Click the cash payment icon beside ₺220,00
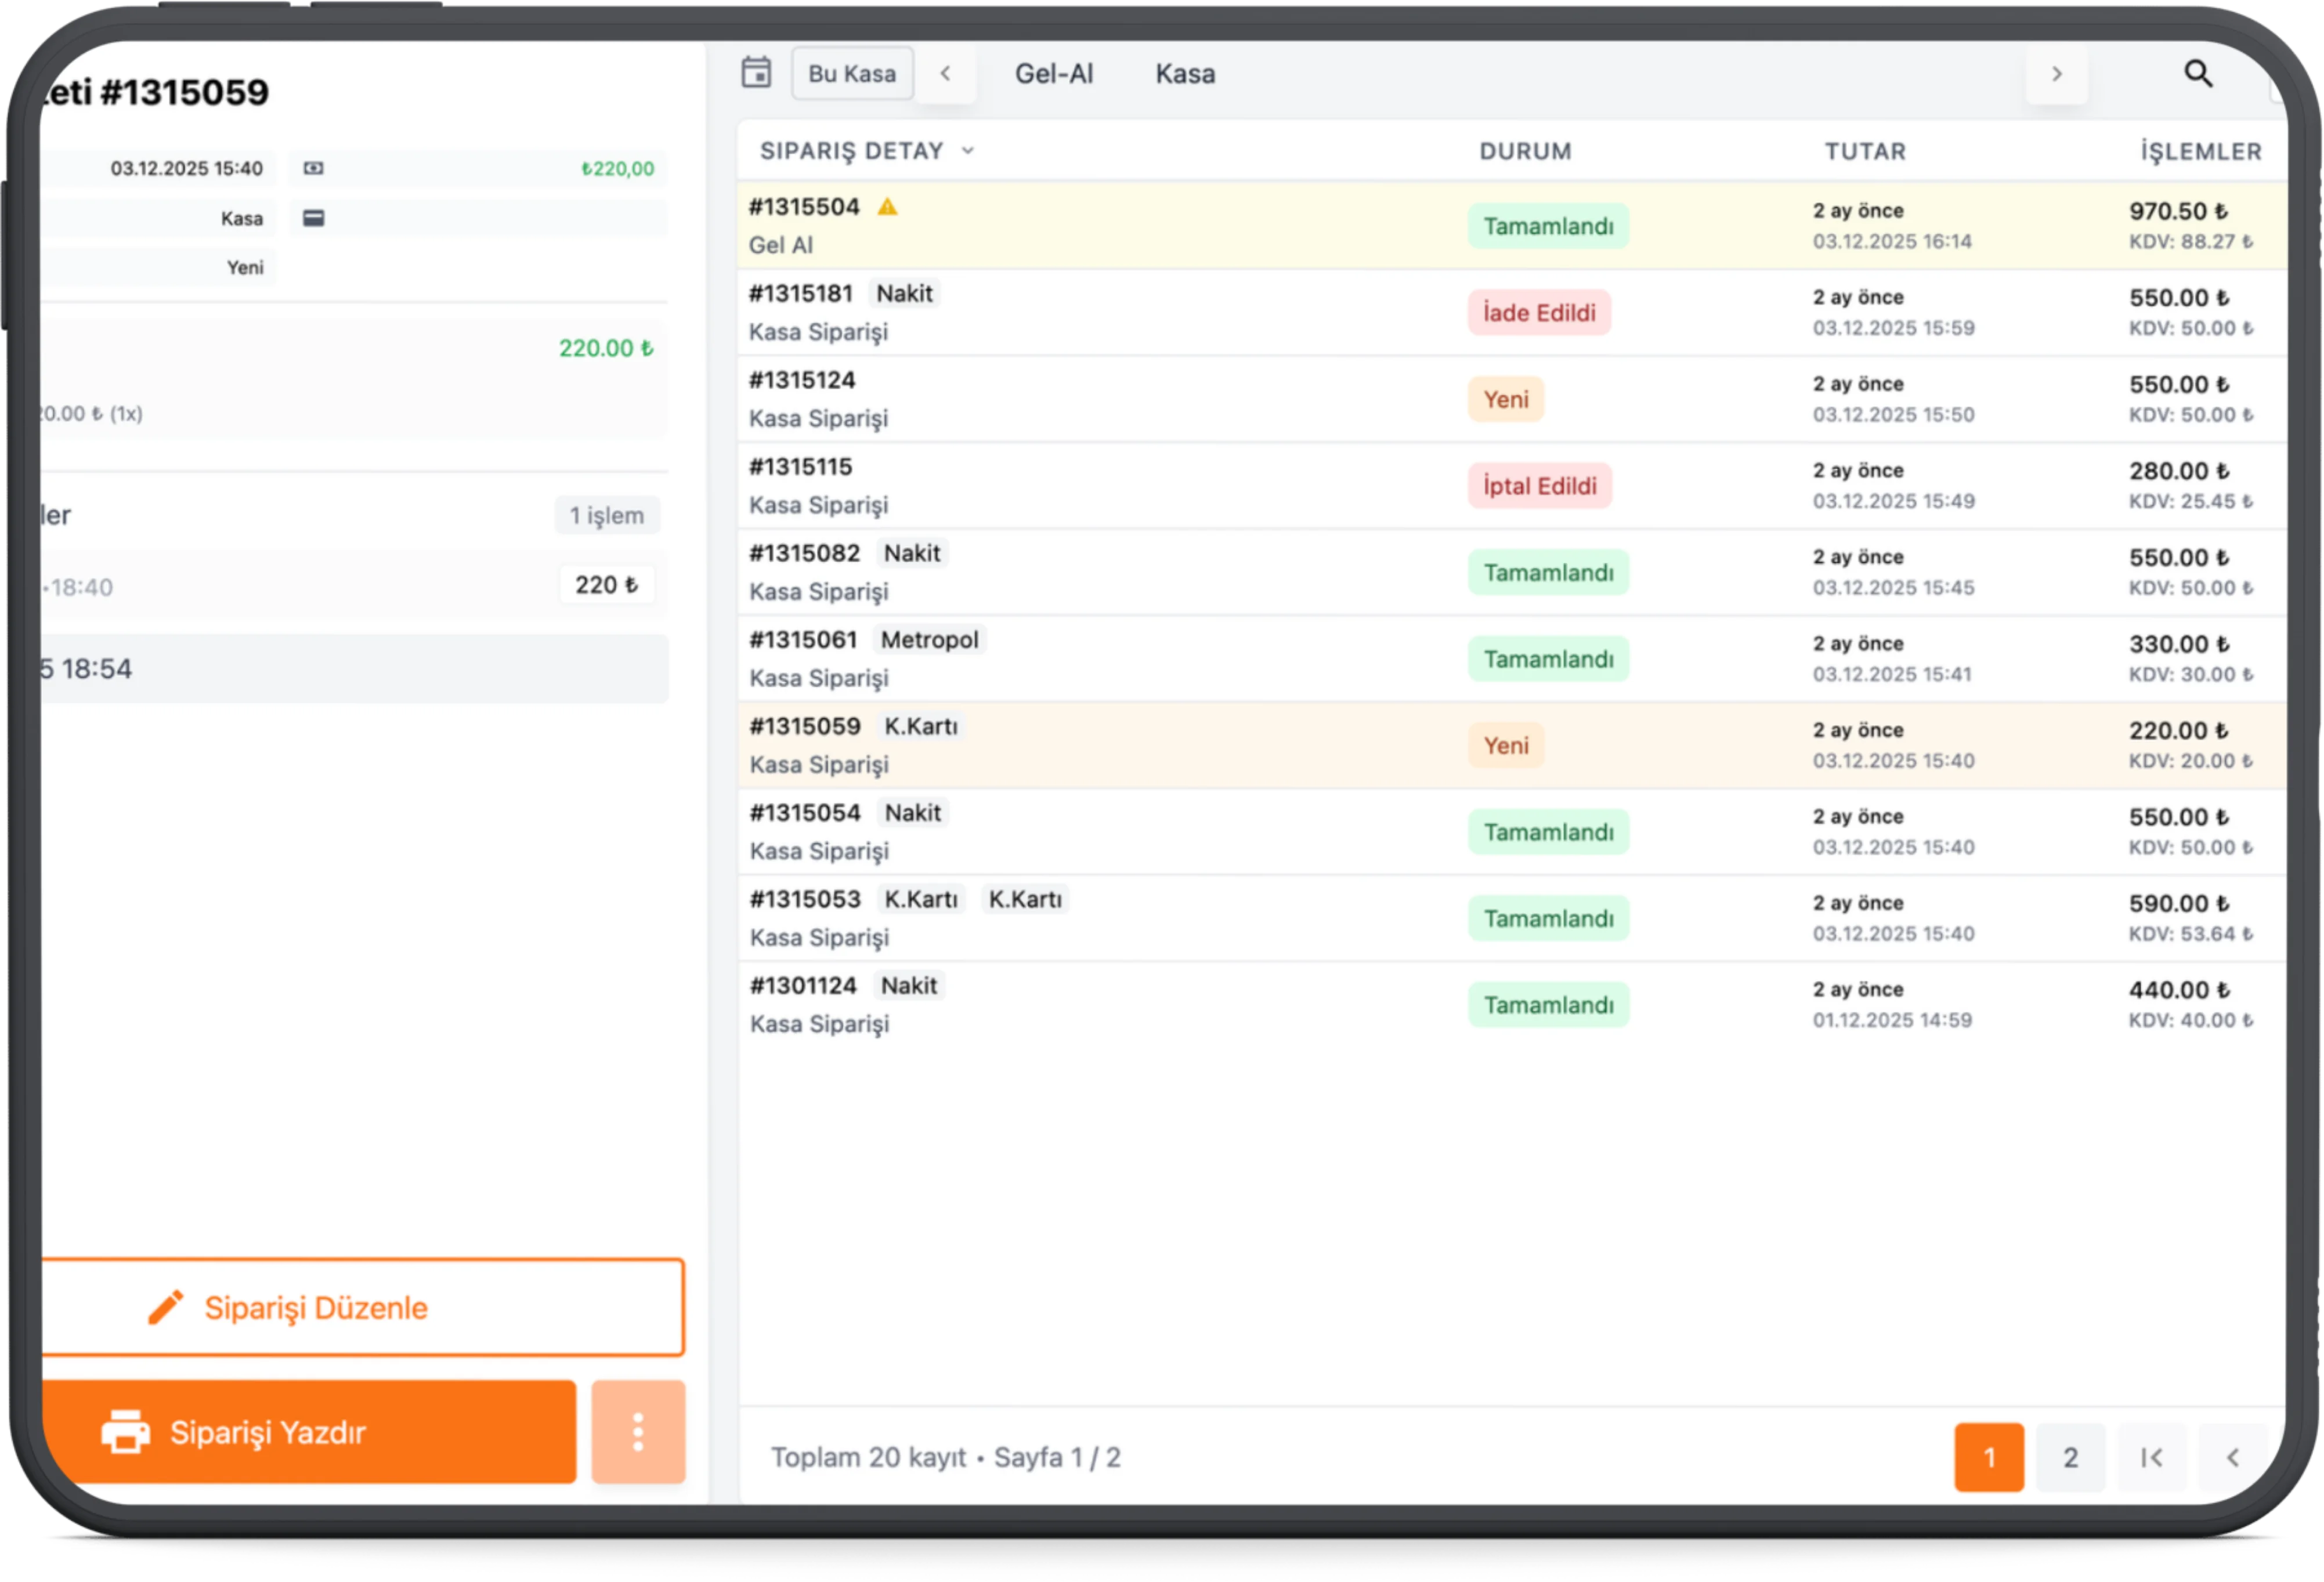 pyautogui.click(x=313, y=168)
